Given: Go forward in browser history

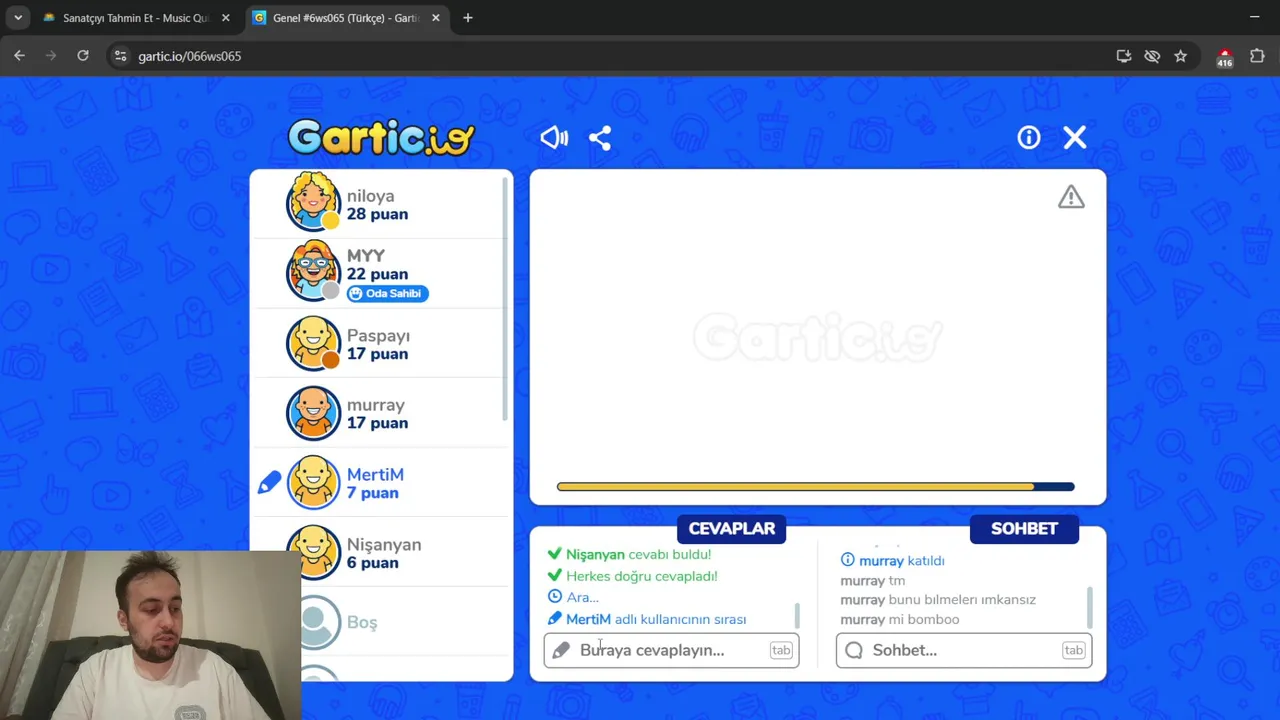Looking at the screenshot, I should point(51,56).
